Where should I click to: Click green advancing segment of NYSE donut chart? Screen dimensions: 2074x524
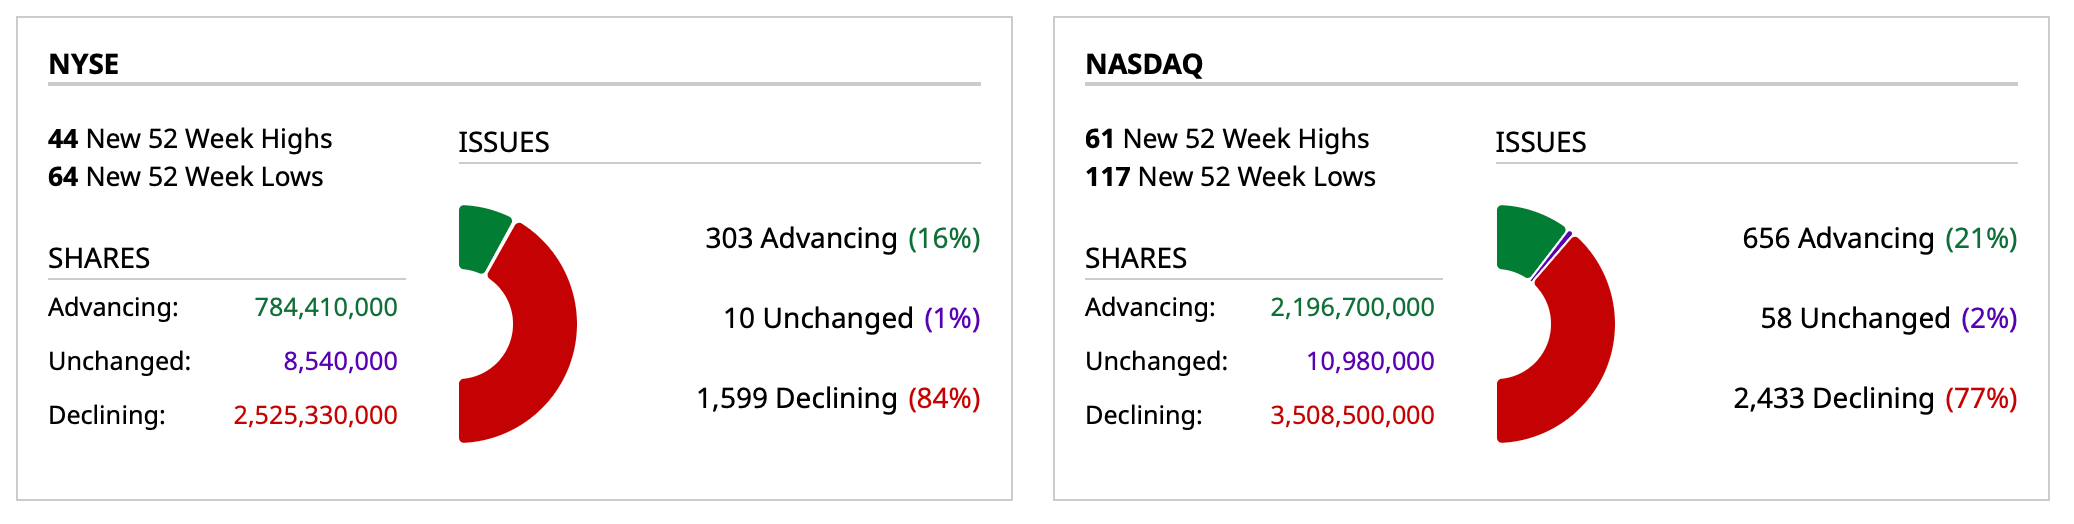(482, 236)
